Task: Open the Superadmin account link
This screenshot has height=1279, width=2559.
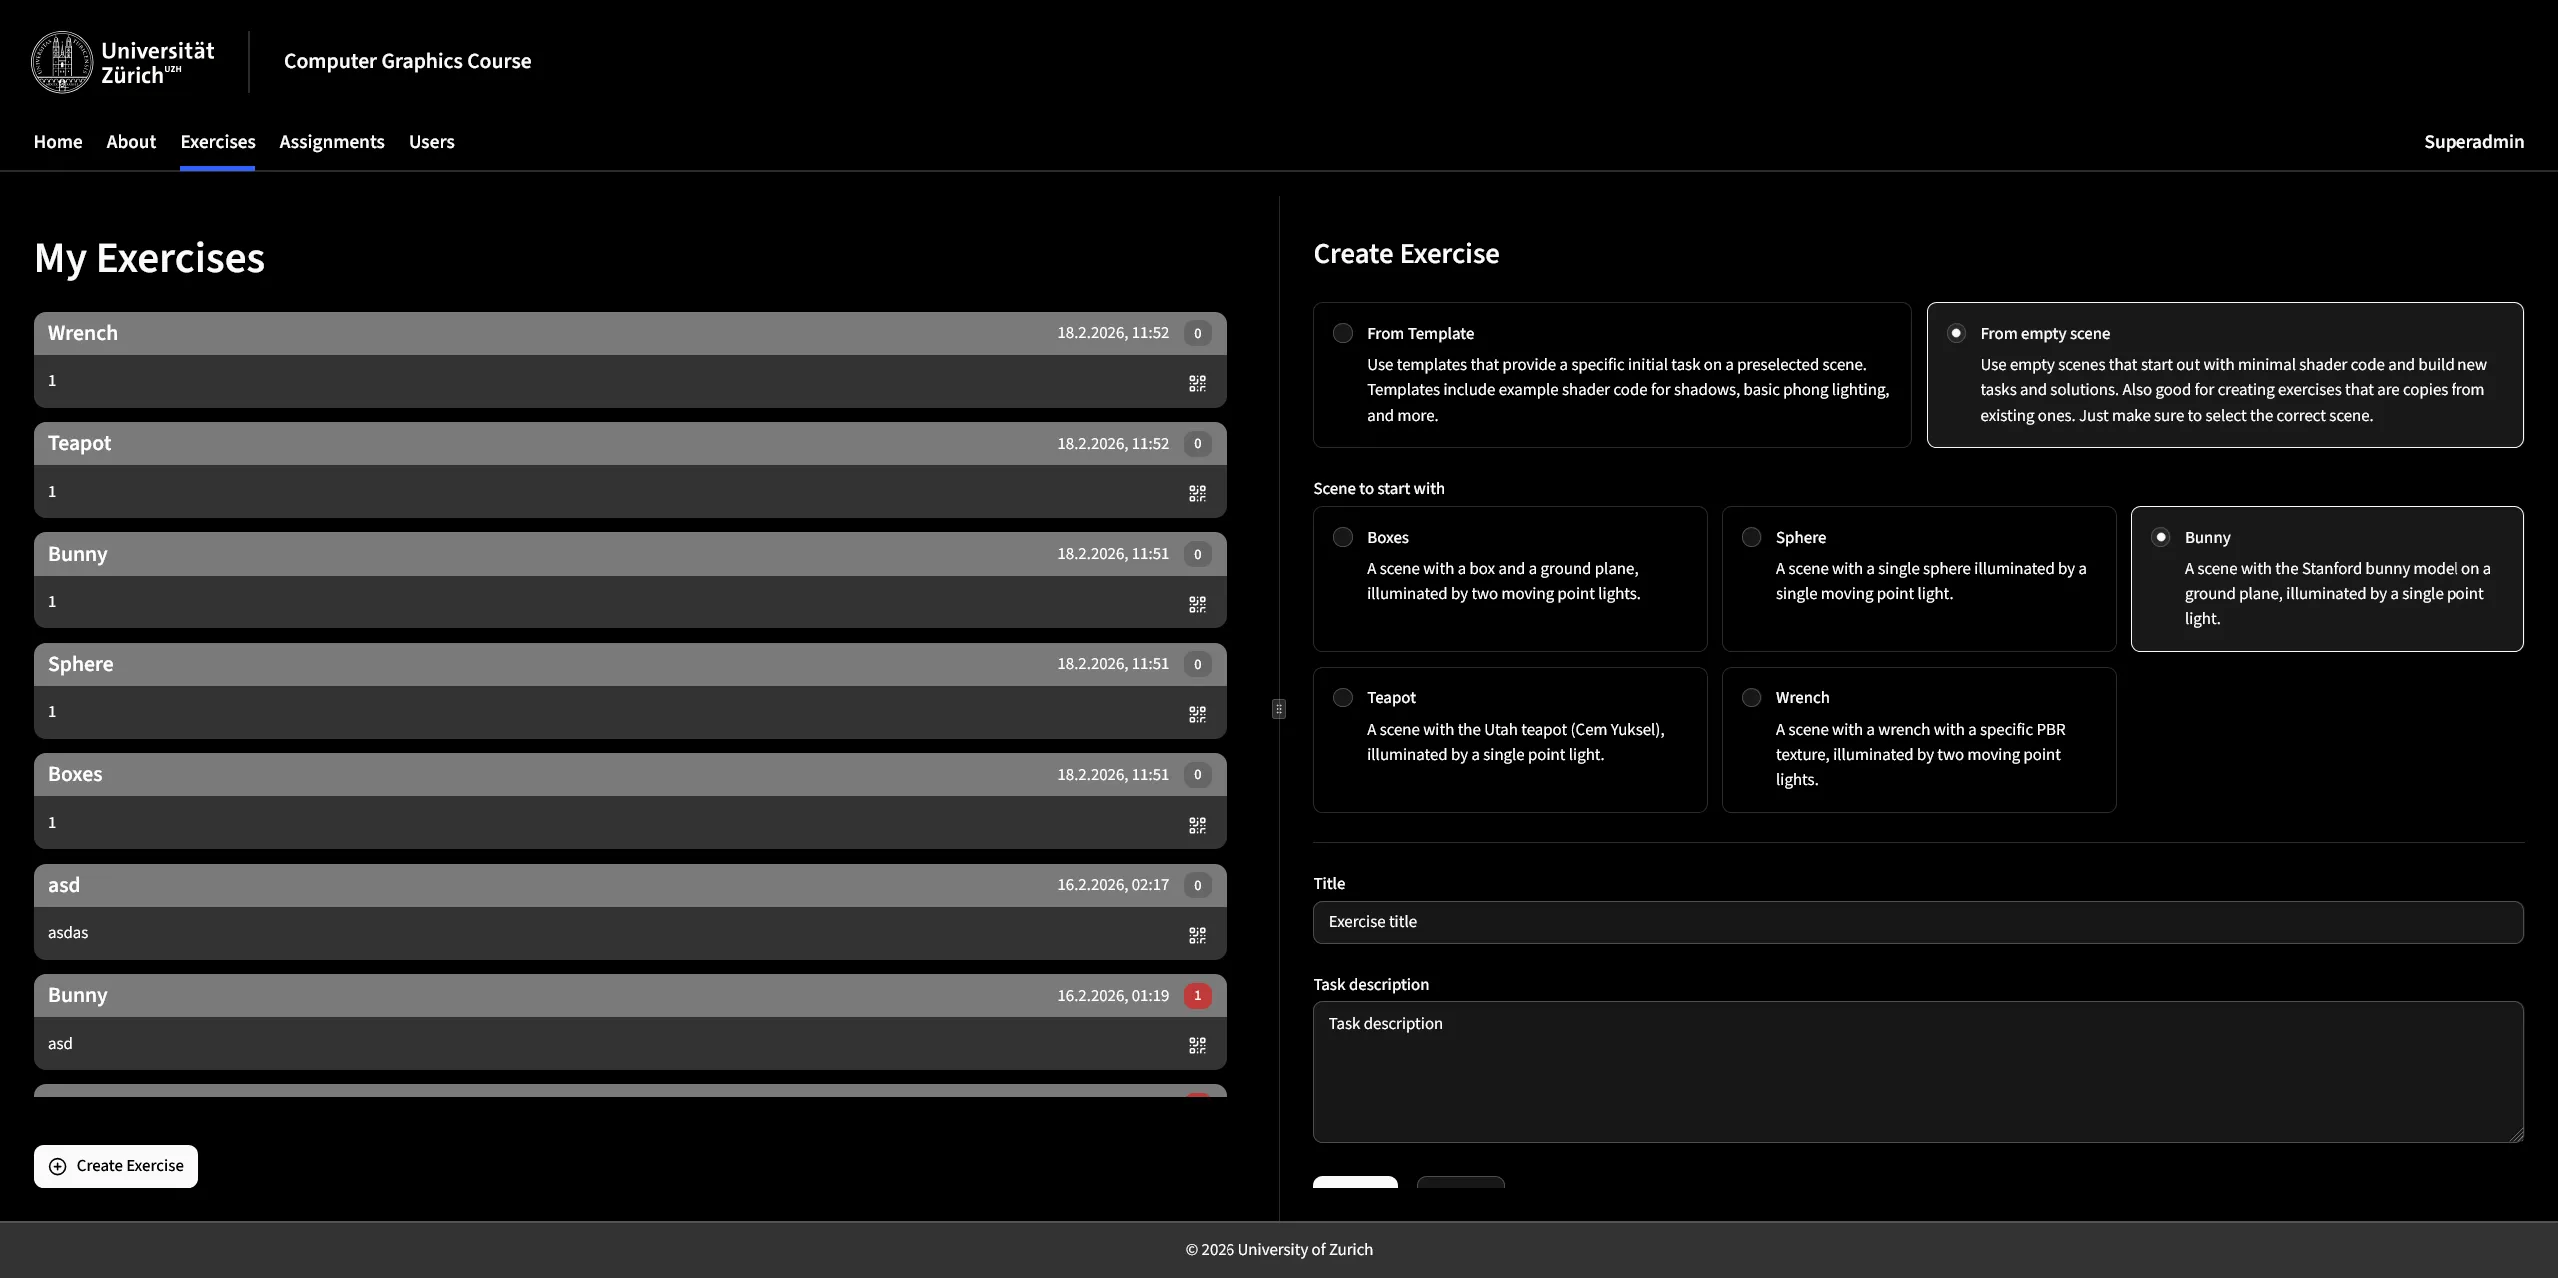Action: 2474,142
